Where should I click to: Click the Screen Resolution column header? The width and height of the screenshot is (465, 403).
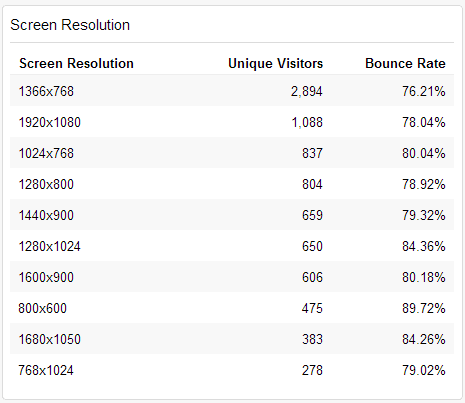[x=76, y=63]
